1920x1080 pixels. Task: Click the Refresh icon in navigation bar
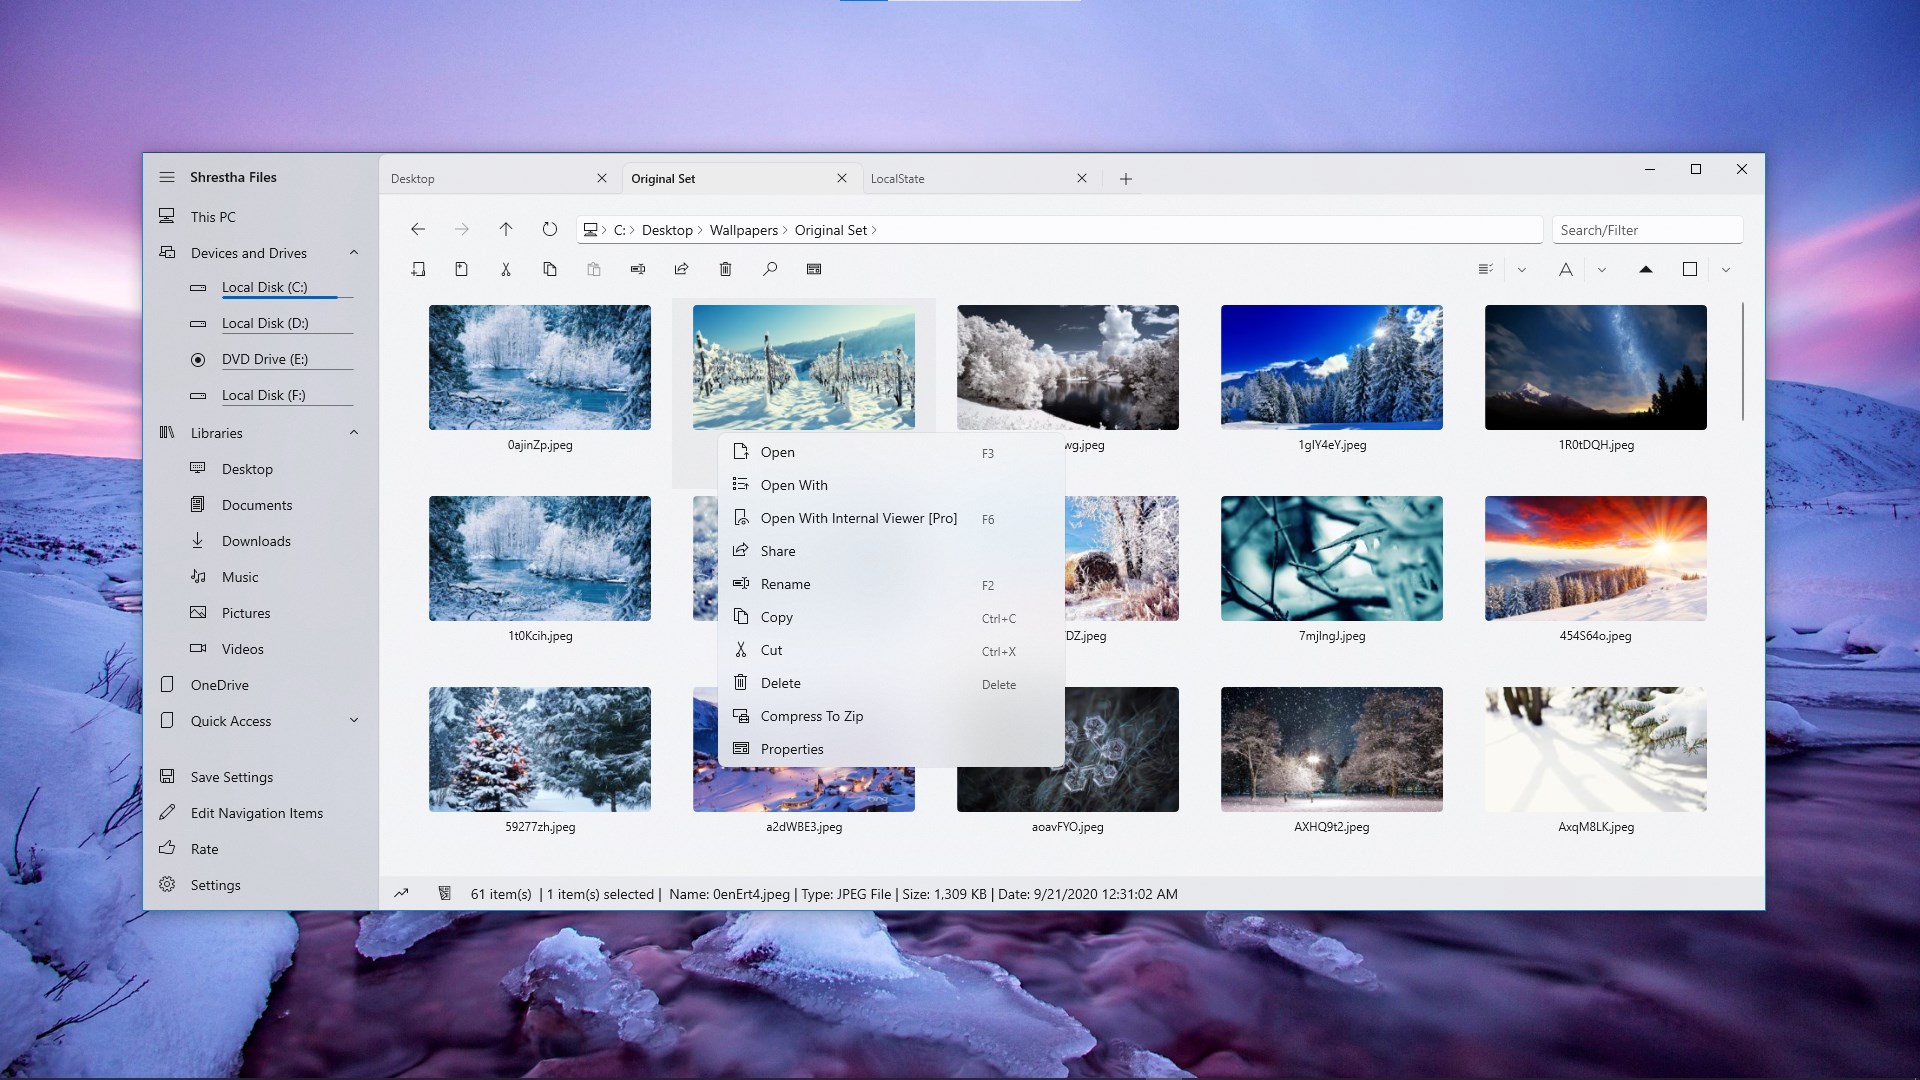(549, 229)
